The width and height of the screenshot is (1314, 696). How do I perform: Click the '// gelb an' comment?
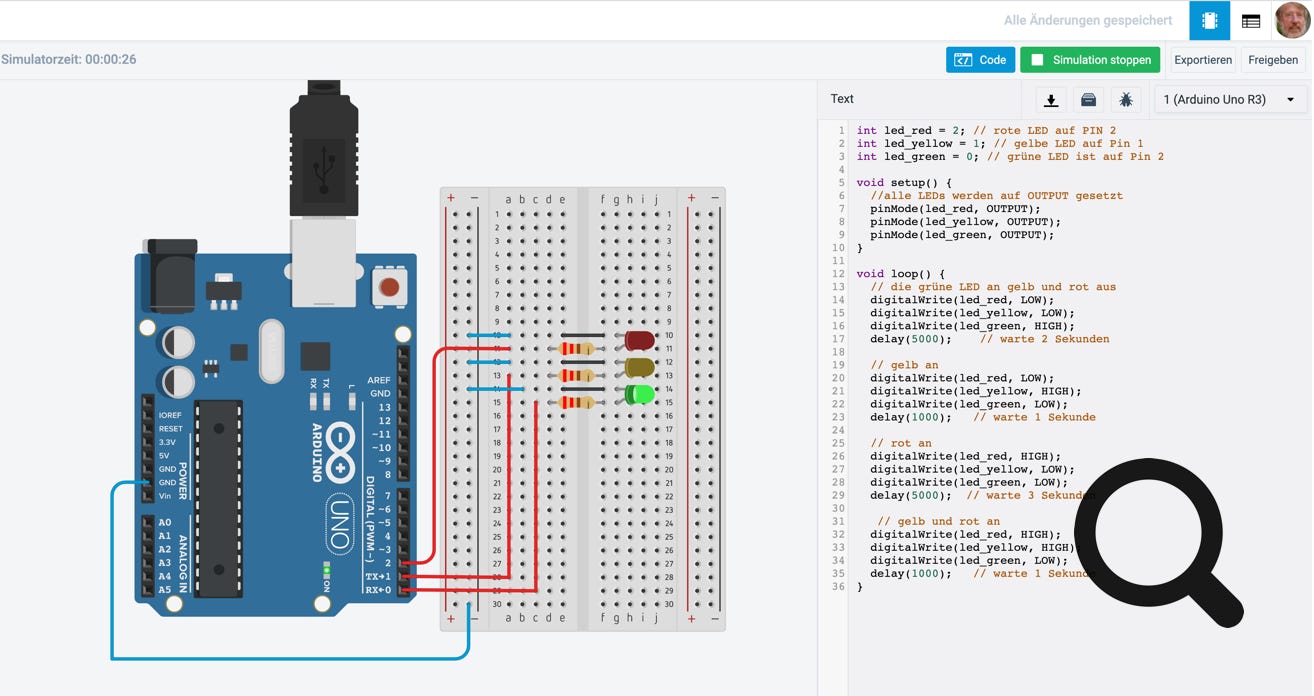click(904, 365)
